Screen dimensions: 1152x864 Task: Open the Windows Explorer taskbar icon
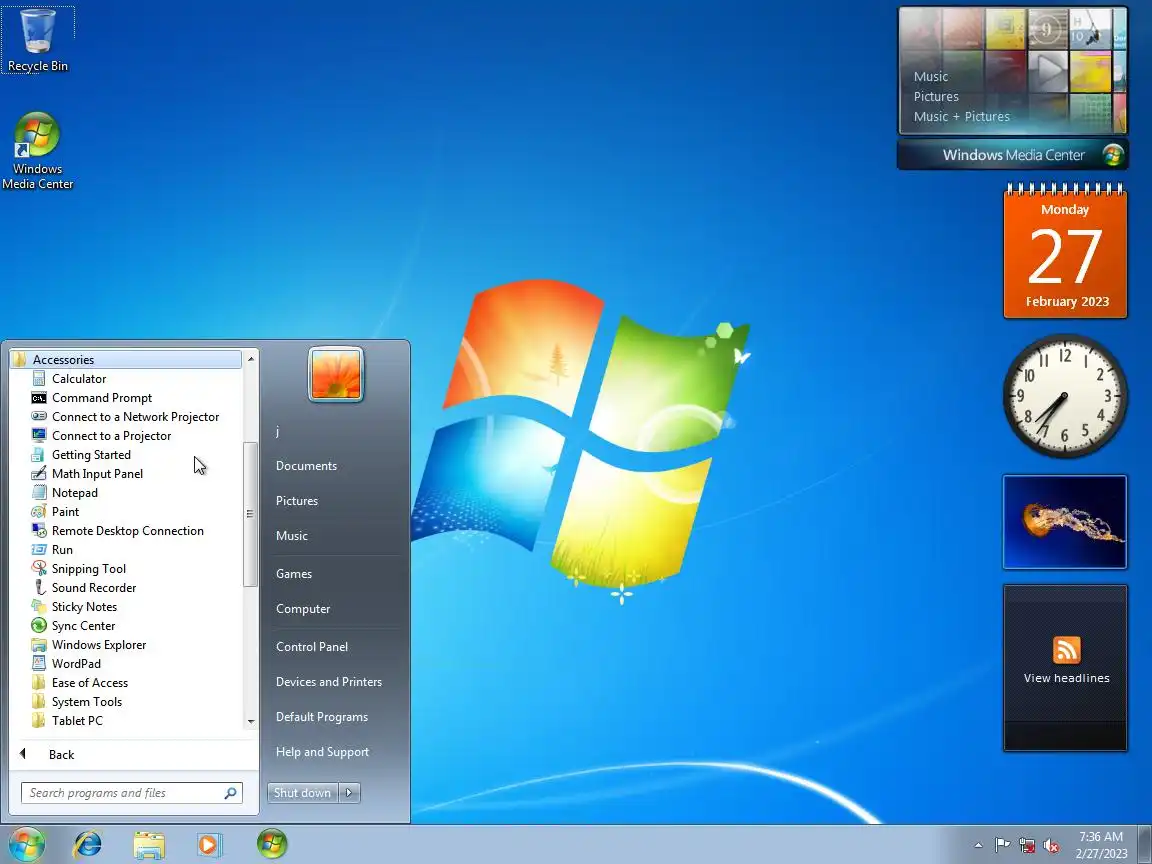pos(148,845)
